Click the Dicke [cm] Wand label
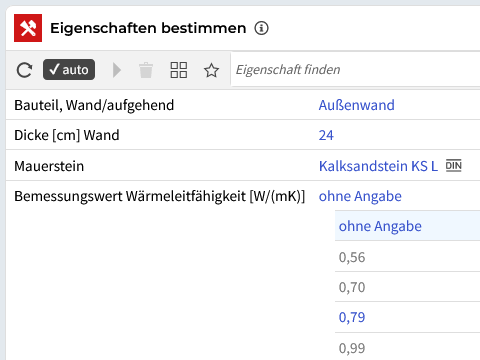 pos(67,135)
